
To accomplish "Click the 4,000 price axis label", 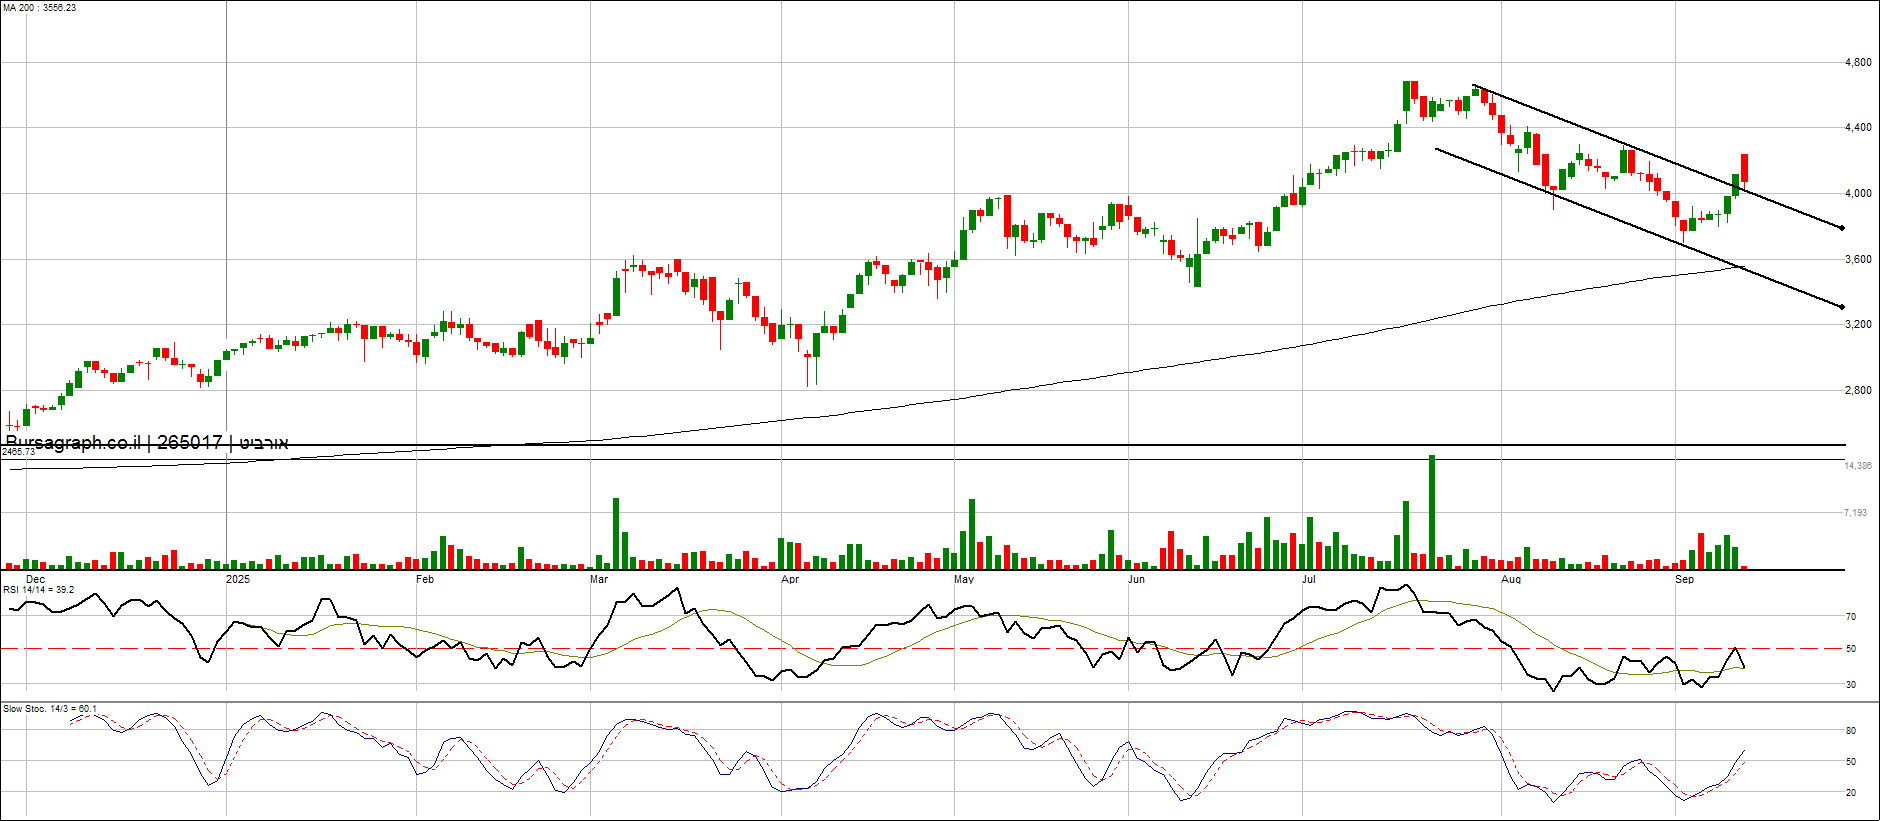I will (1858, 194).
